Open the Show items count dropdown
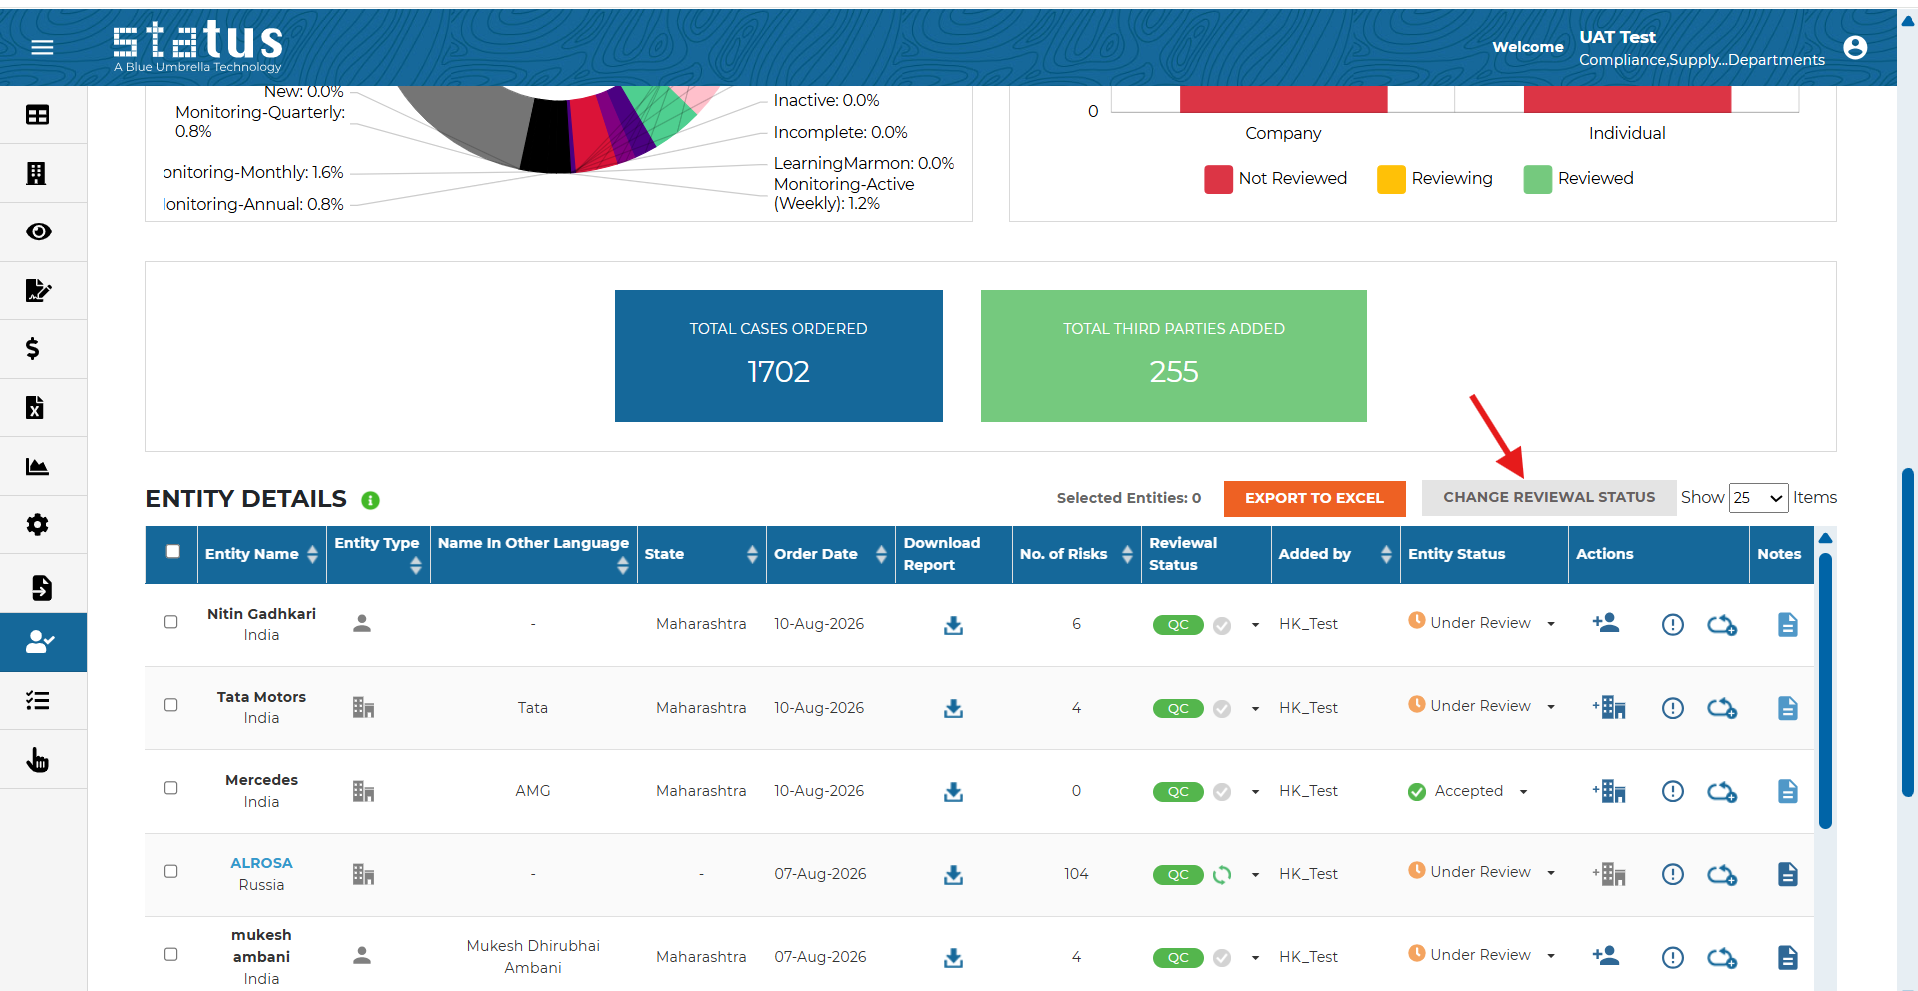The width and height of the screenshot is (1918, 991). tap(1758, 497)
